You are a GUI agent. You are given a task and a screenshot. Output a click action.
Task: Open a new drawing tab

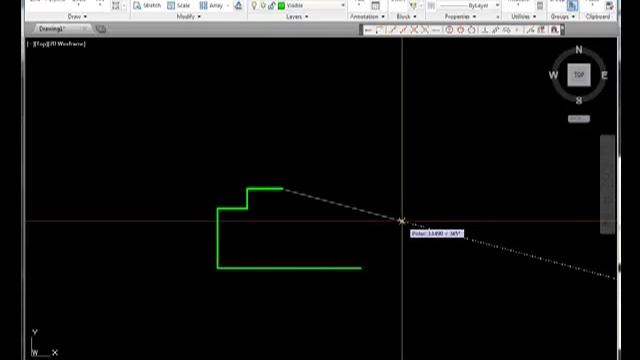[x=100, y=29]
